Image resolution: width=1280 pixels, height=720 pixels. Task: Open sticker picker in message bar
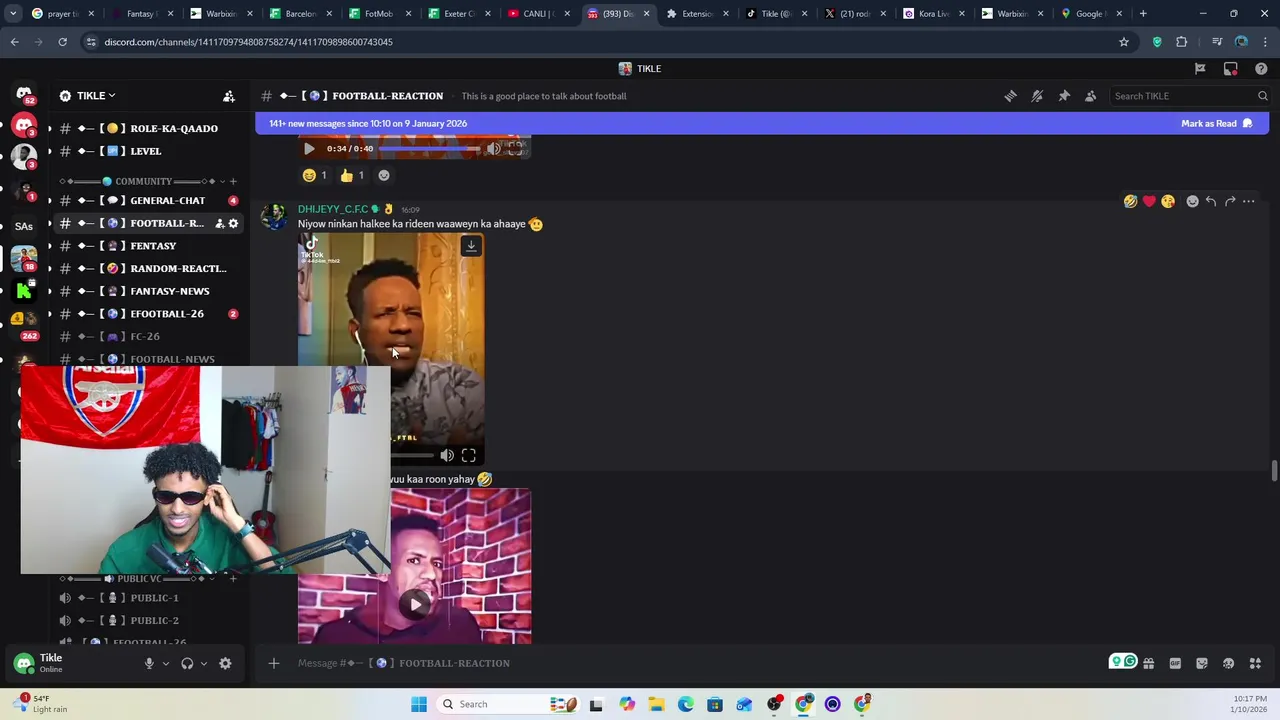pyautogui.click(x=1202, y=663)
